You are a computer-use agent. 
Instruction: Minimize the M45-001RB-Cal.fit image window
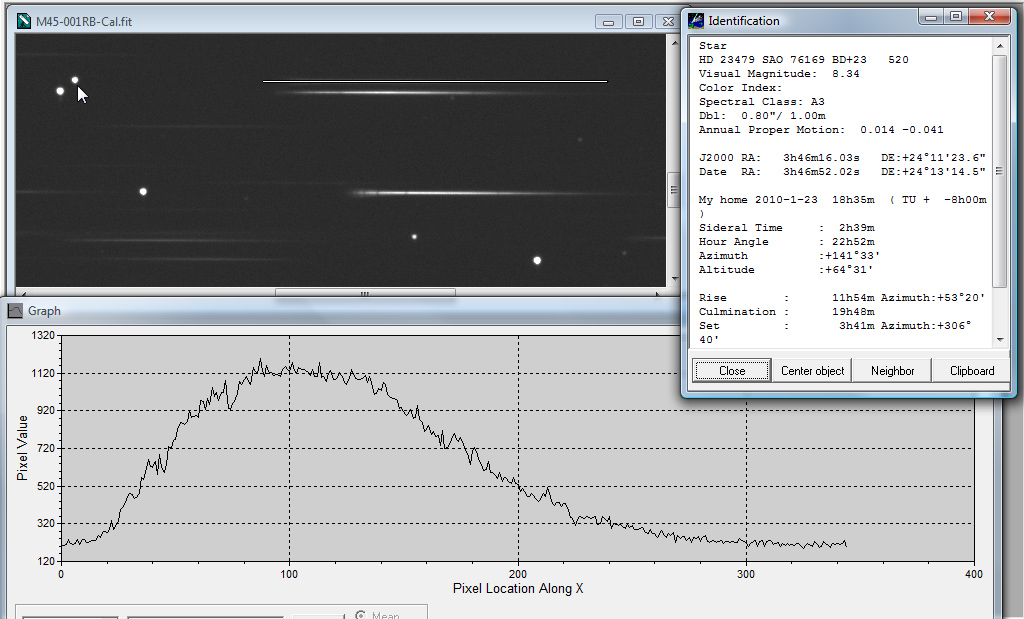(609, 21)
